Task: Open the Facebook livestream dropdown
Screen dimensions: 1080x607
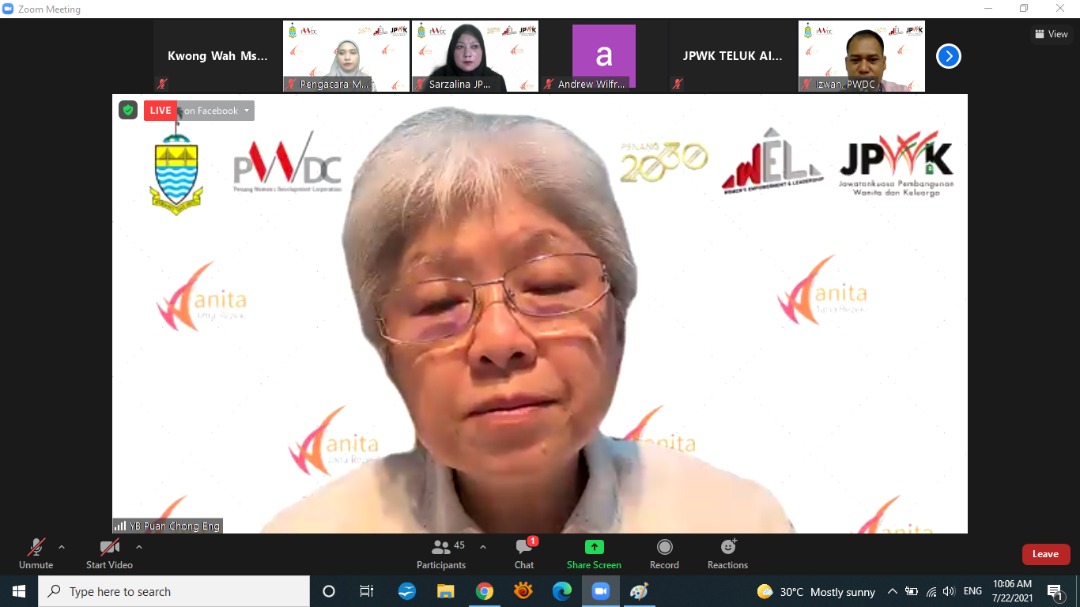Action: pos(246,111)
